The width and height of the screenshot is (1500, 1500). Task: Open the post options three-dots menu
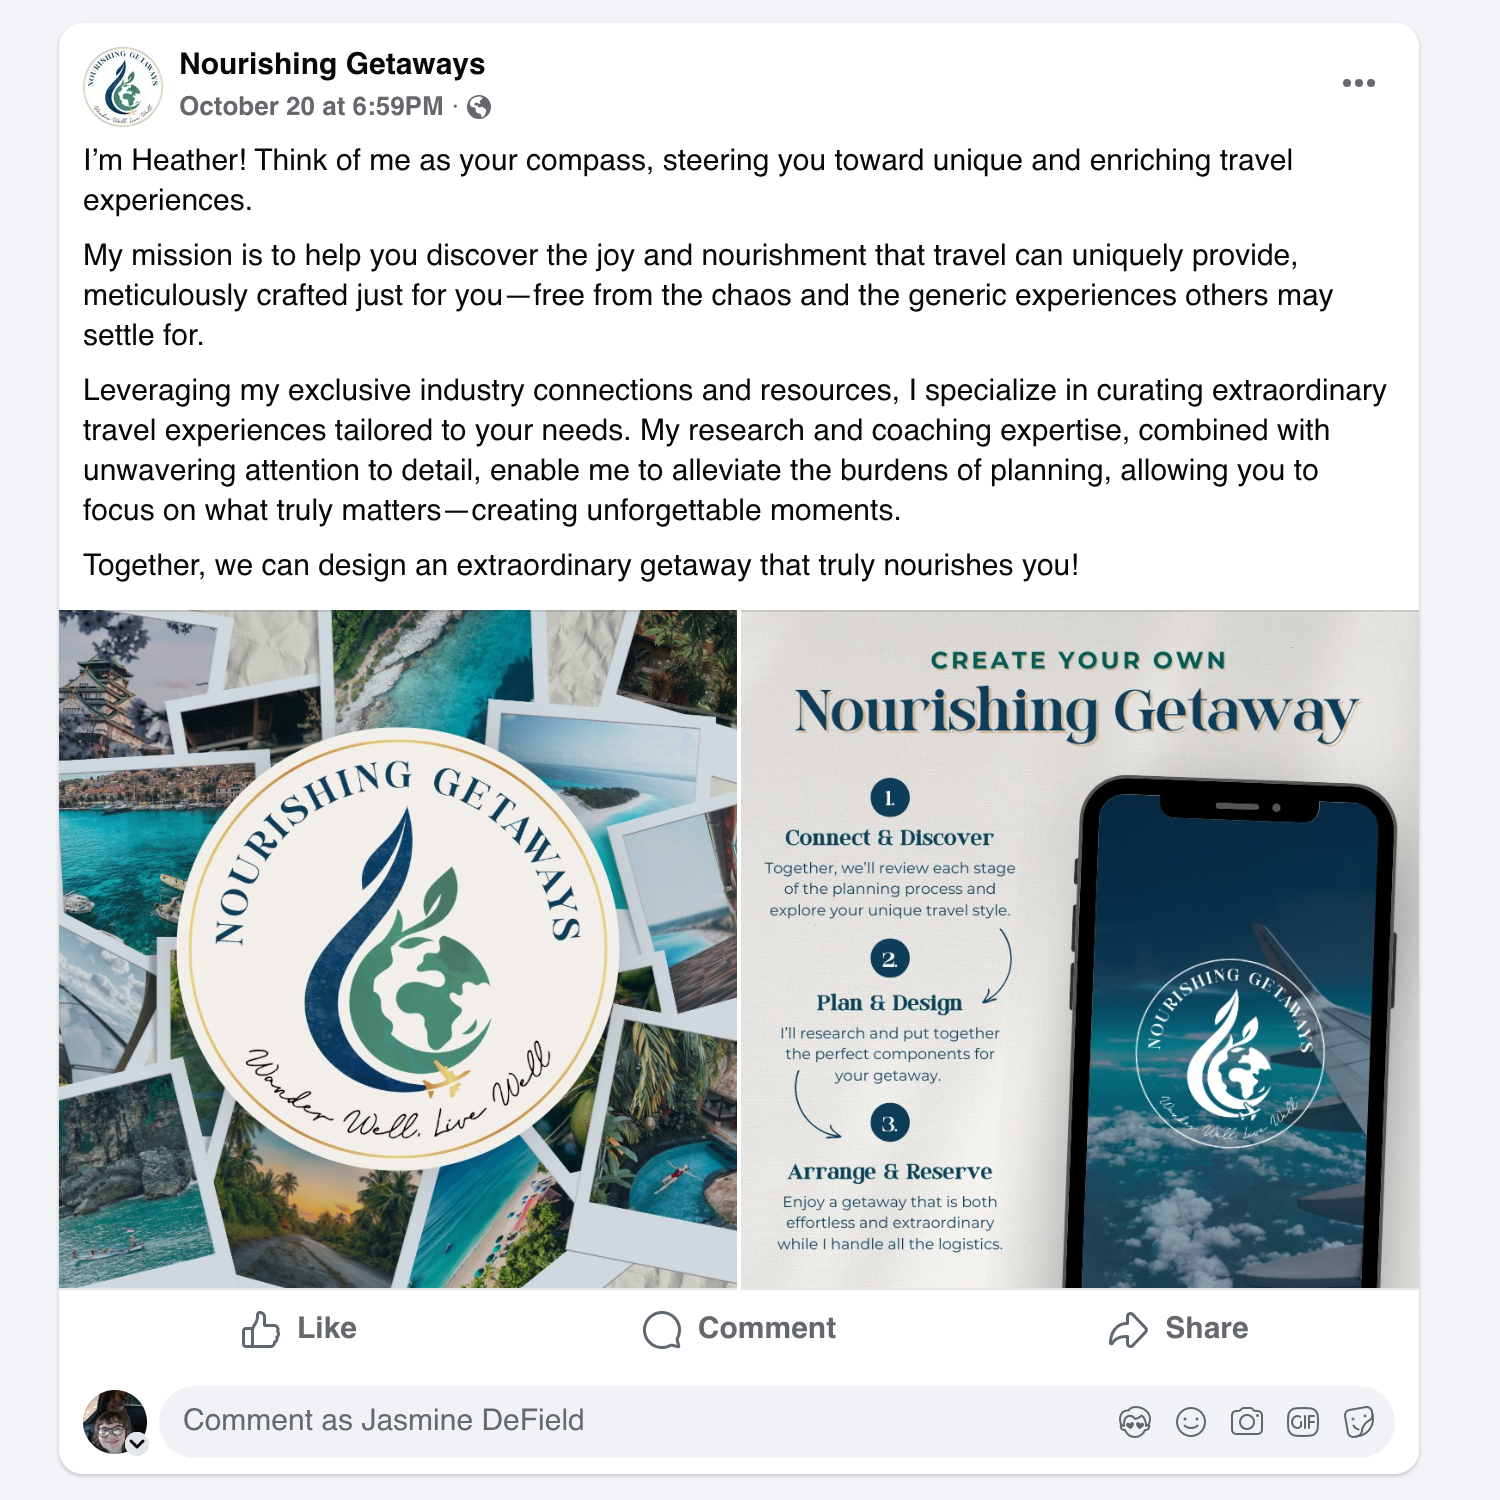1358,83
